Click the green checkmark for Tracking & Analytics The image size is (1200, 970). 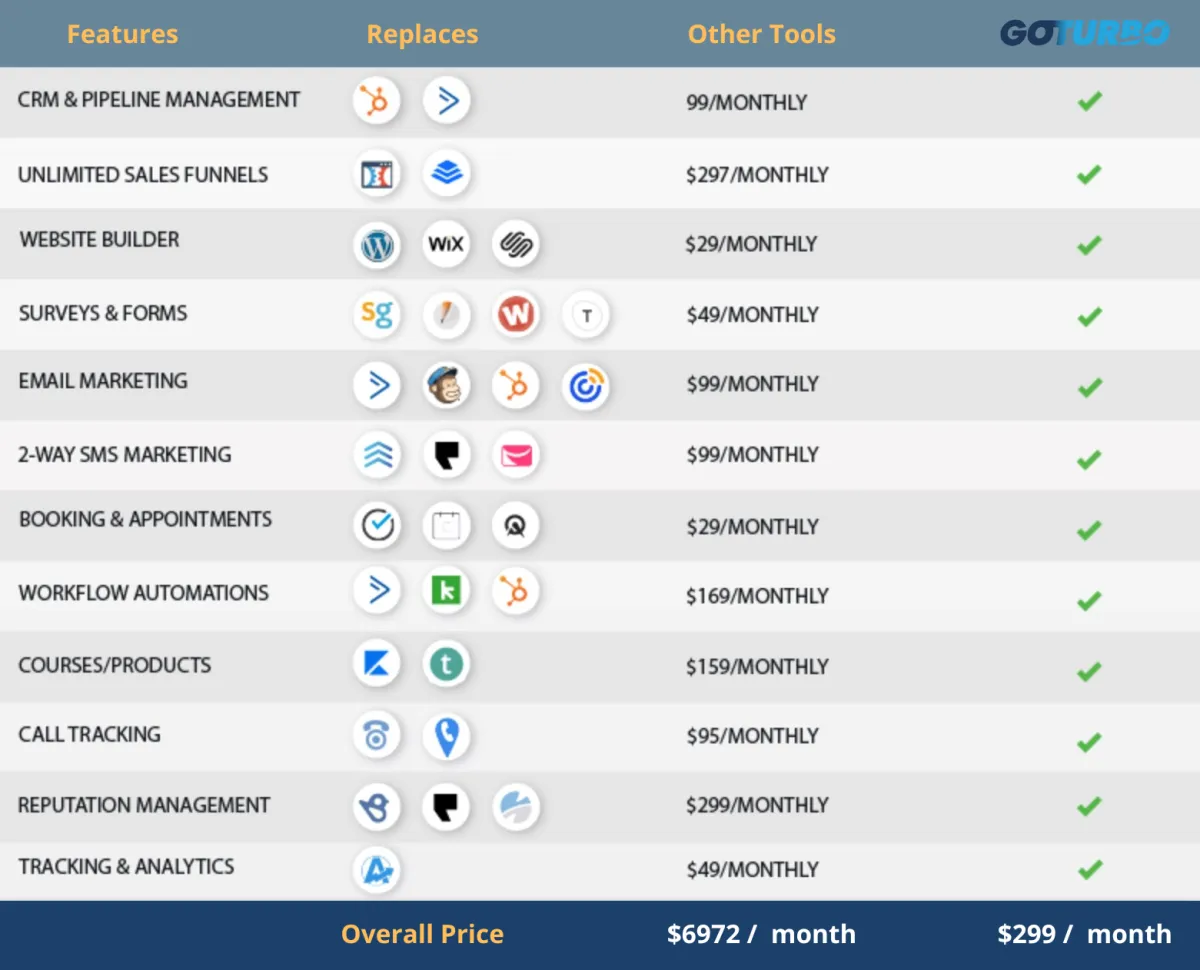(x=1090, y=869)
